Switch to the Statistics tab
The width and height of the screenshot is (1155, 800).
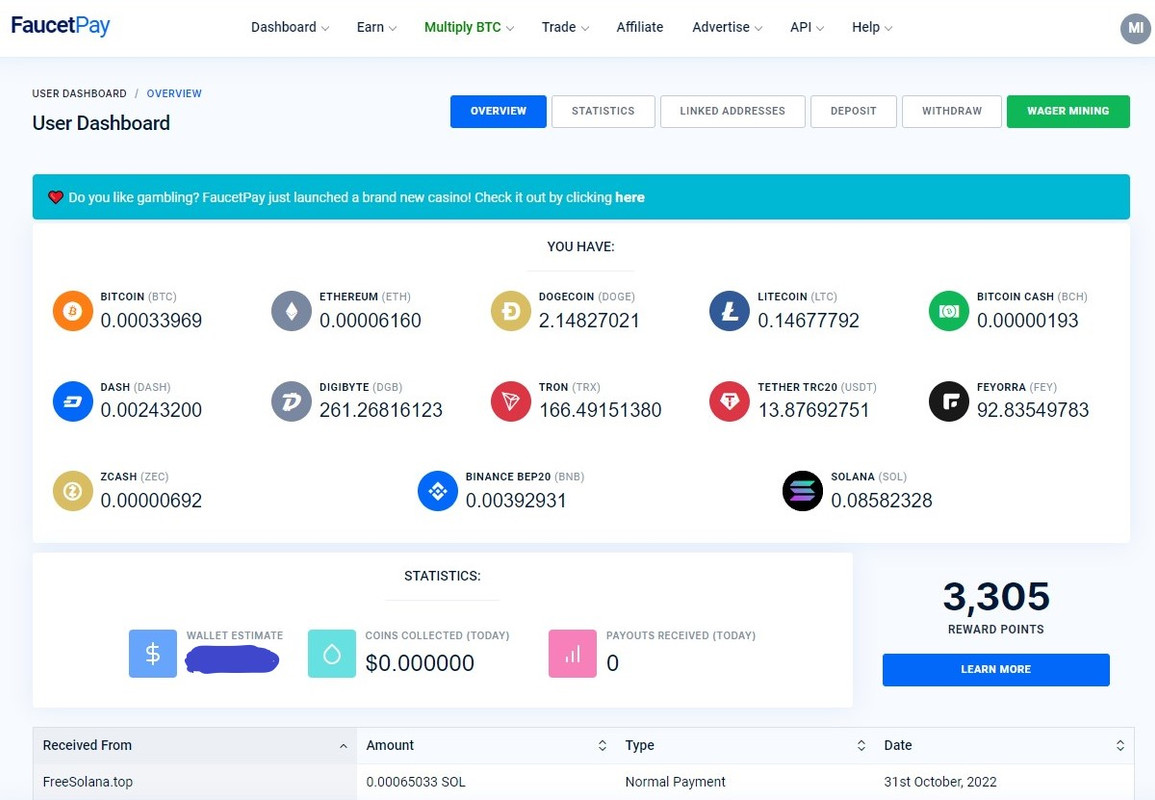coord(603,111)
